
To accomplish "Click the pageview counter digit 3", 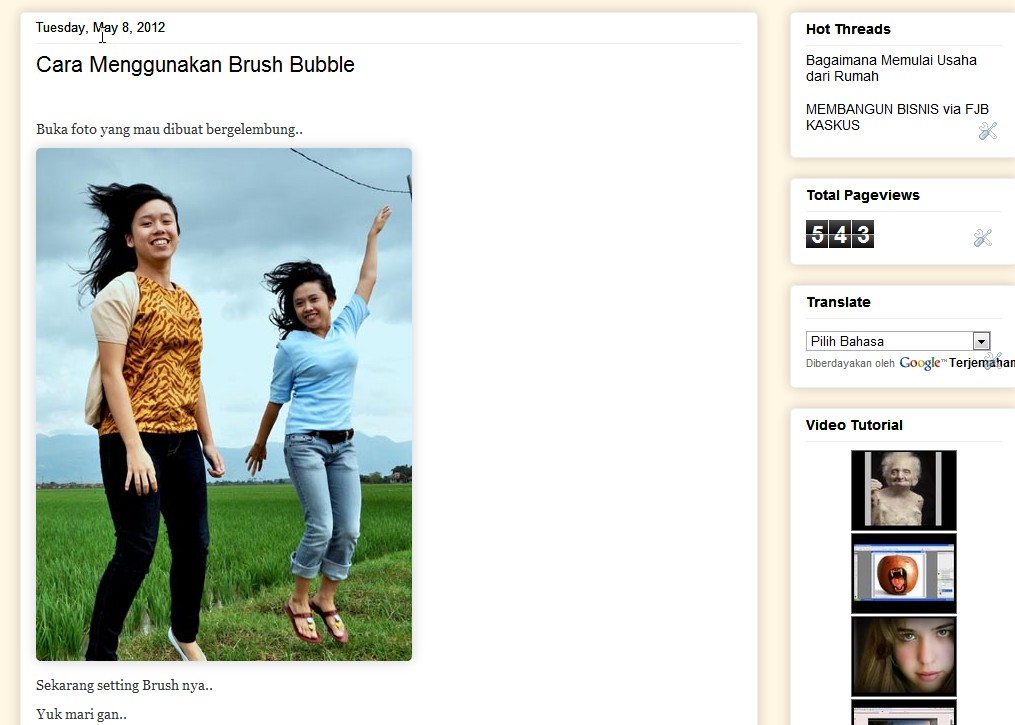I will [x=863, y=234].
